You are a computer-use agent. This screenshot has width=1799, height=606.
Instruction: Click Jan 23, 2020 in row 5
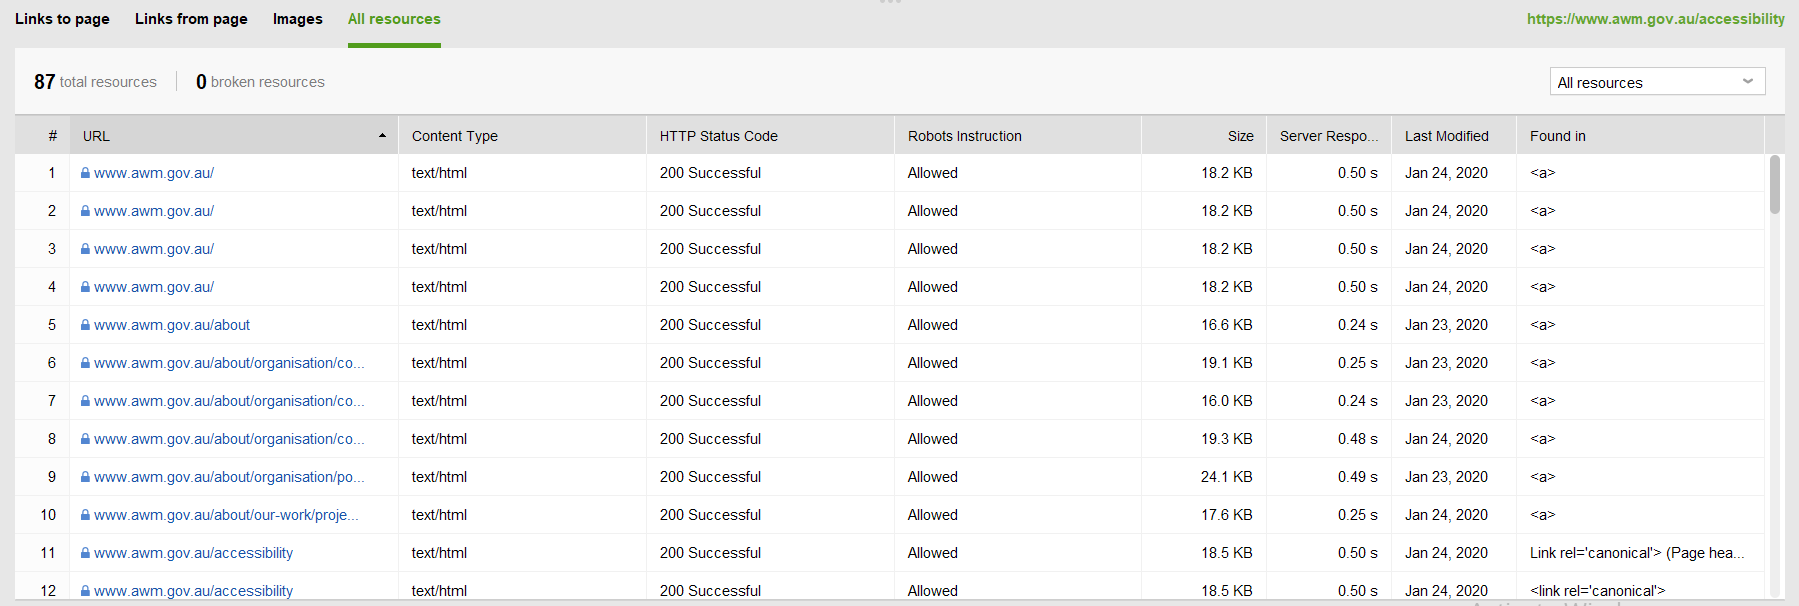(x=1446, y=325)
